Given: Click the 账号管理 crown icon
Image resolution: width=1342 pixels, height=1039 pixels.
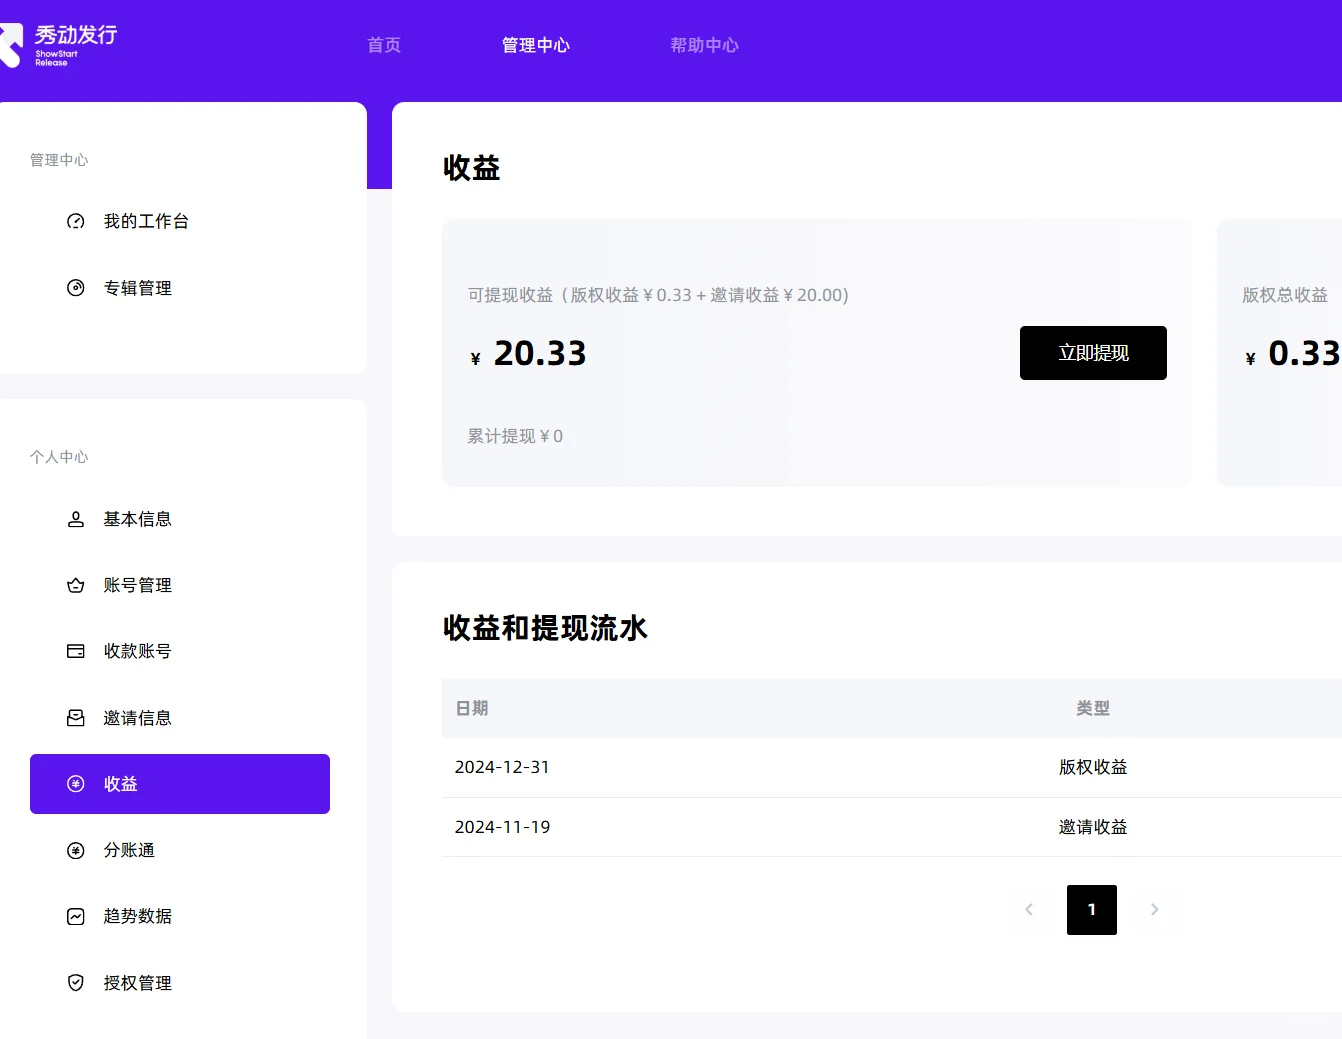Looking at the screenshot, I should [75, 585].
